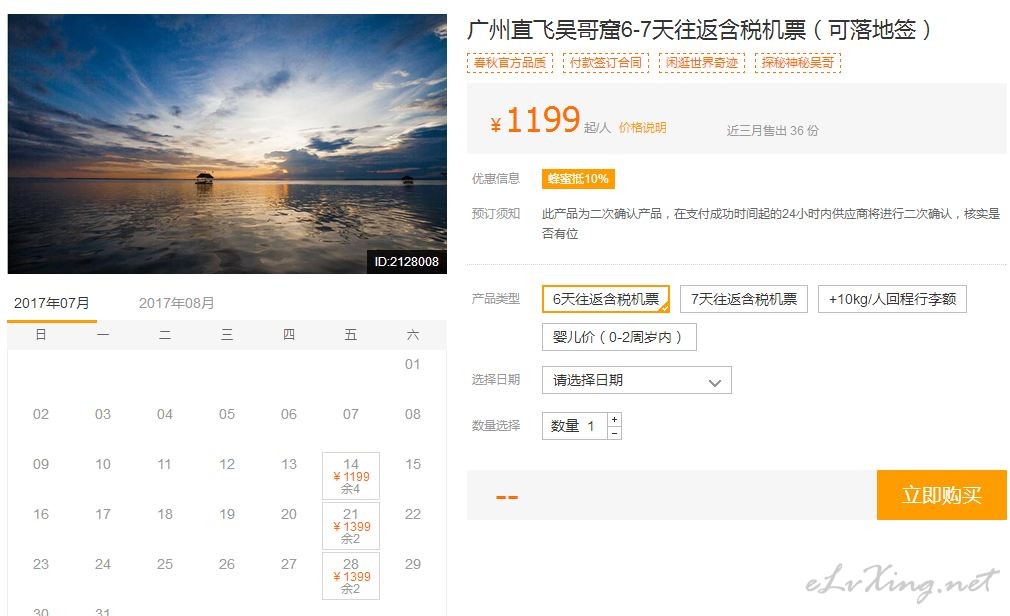Click calendar date 18
The width and height of the screenshot is (1010, 616).
165,514
